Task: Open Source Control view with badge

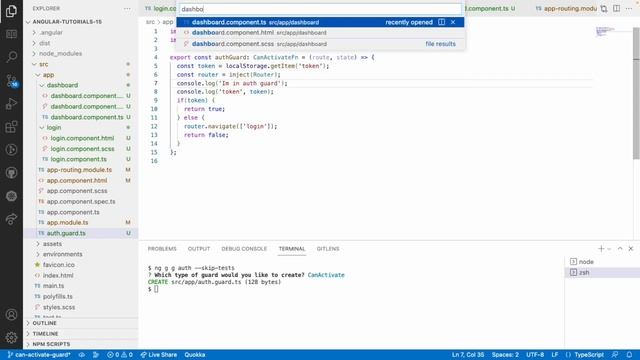Action: coord(11,80)
